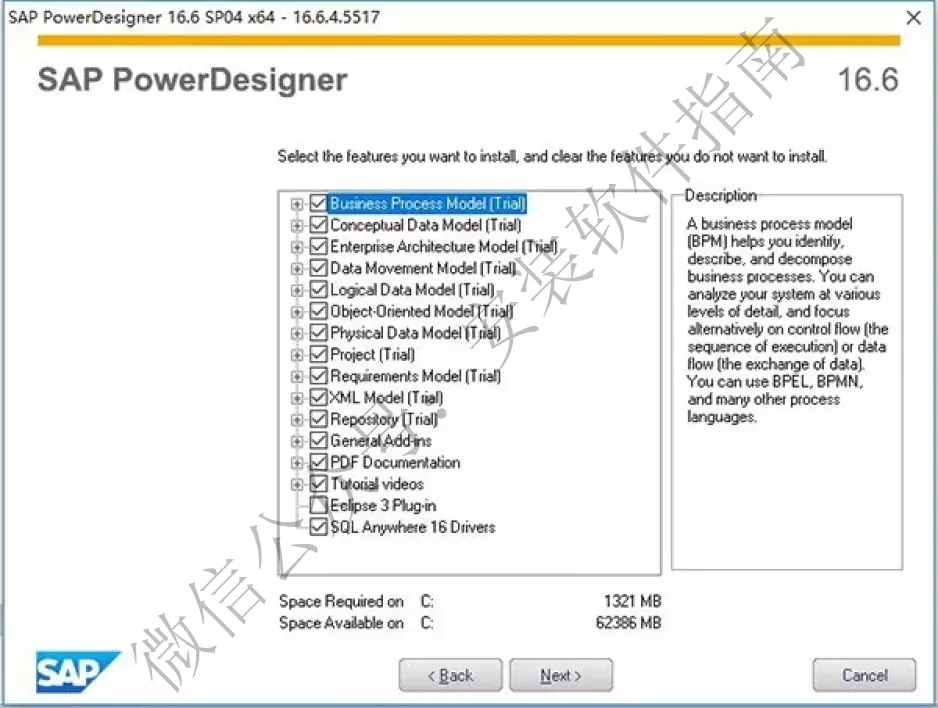Toggle the Logical Data Model checkbox
This screenshot has width=938, height=708.
[318, 289]
